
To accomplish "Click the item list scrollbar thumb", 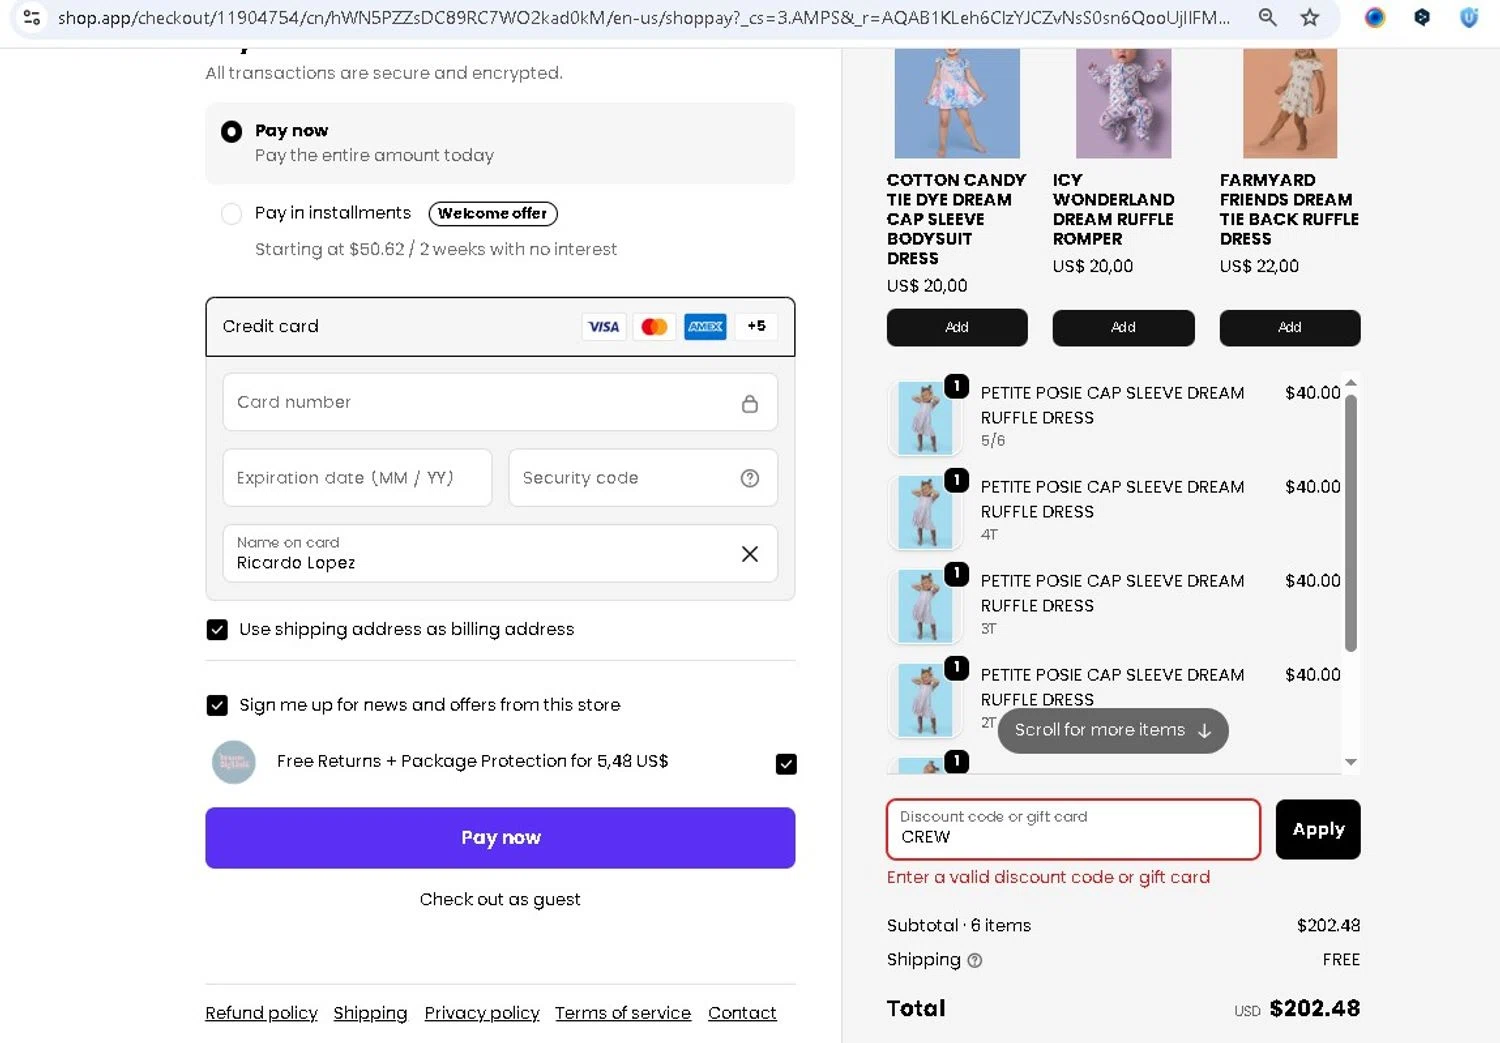I will [1351, 522].
